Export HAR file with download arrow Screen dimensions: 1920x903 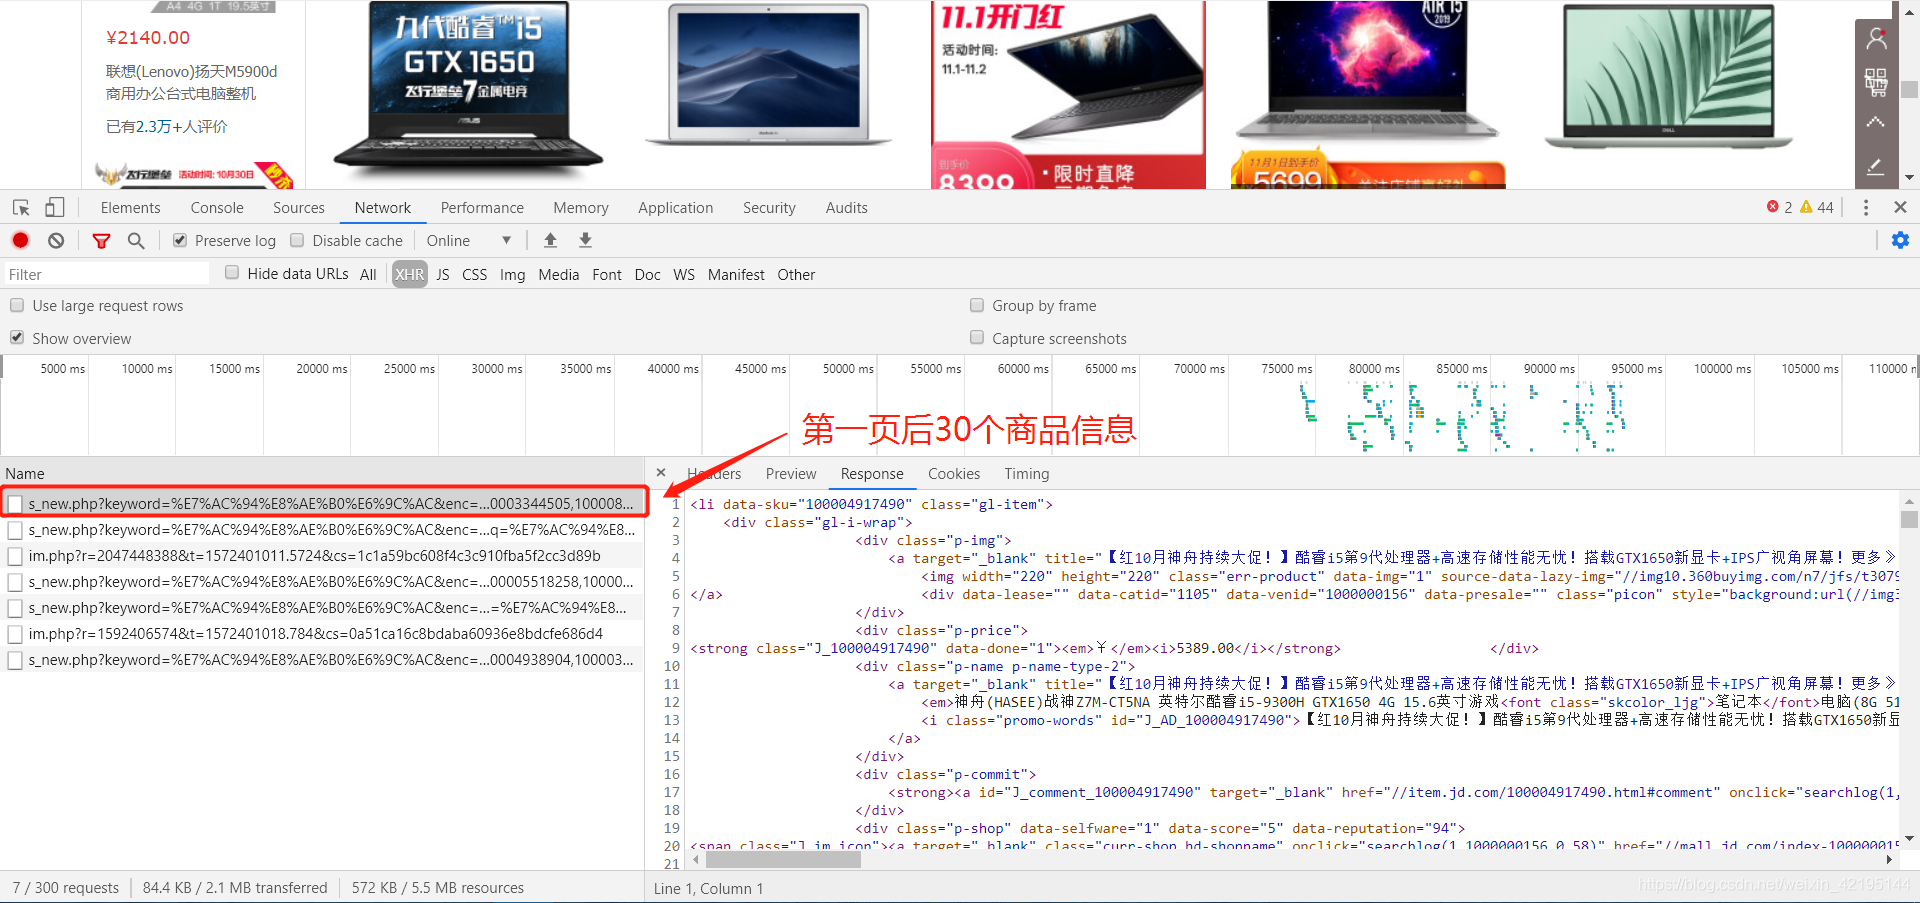click(x=586, y=240)
